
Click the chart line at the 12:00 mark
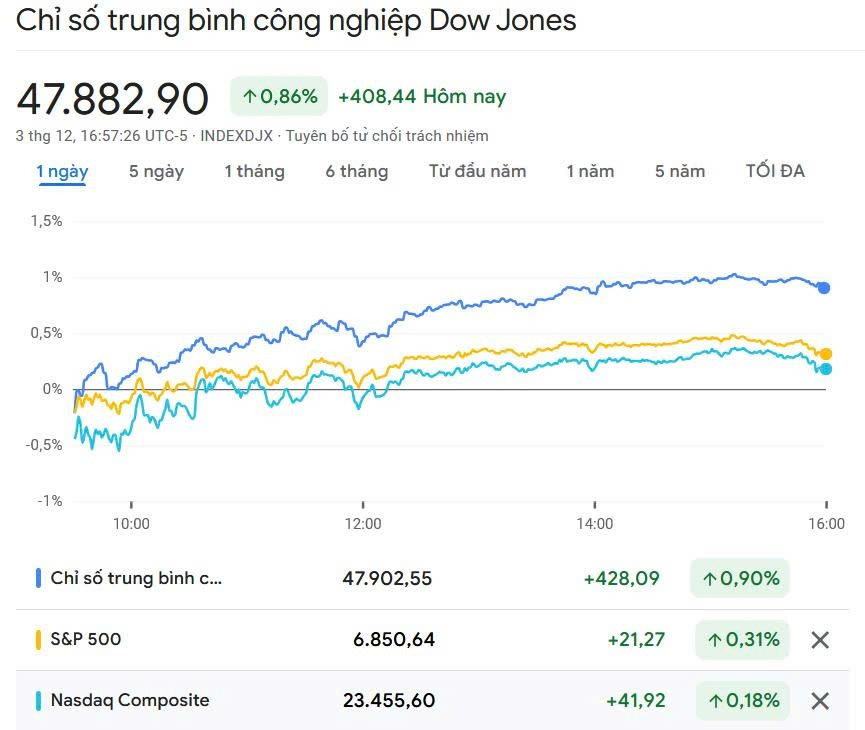[x=363, y=338]
